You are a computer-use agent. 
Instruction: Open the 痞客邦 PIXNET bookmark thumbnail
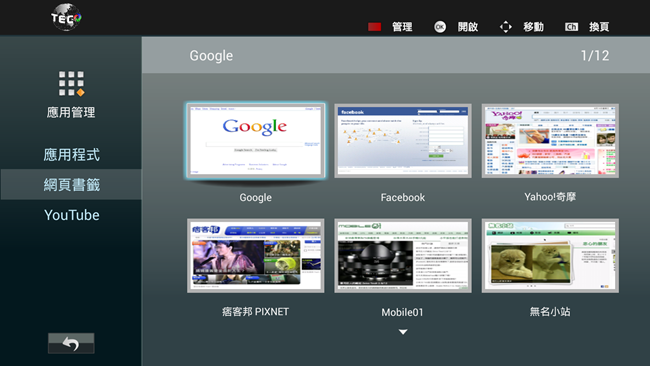[x=255, y=256]
